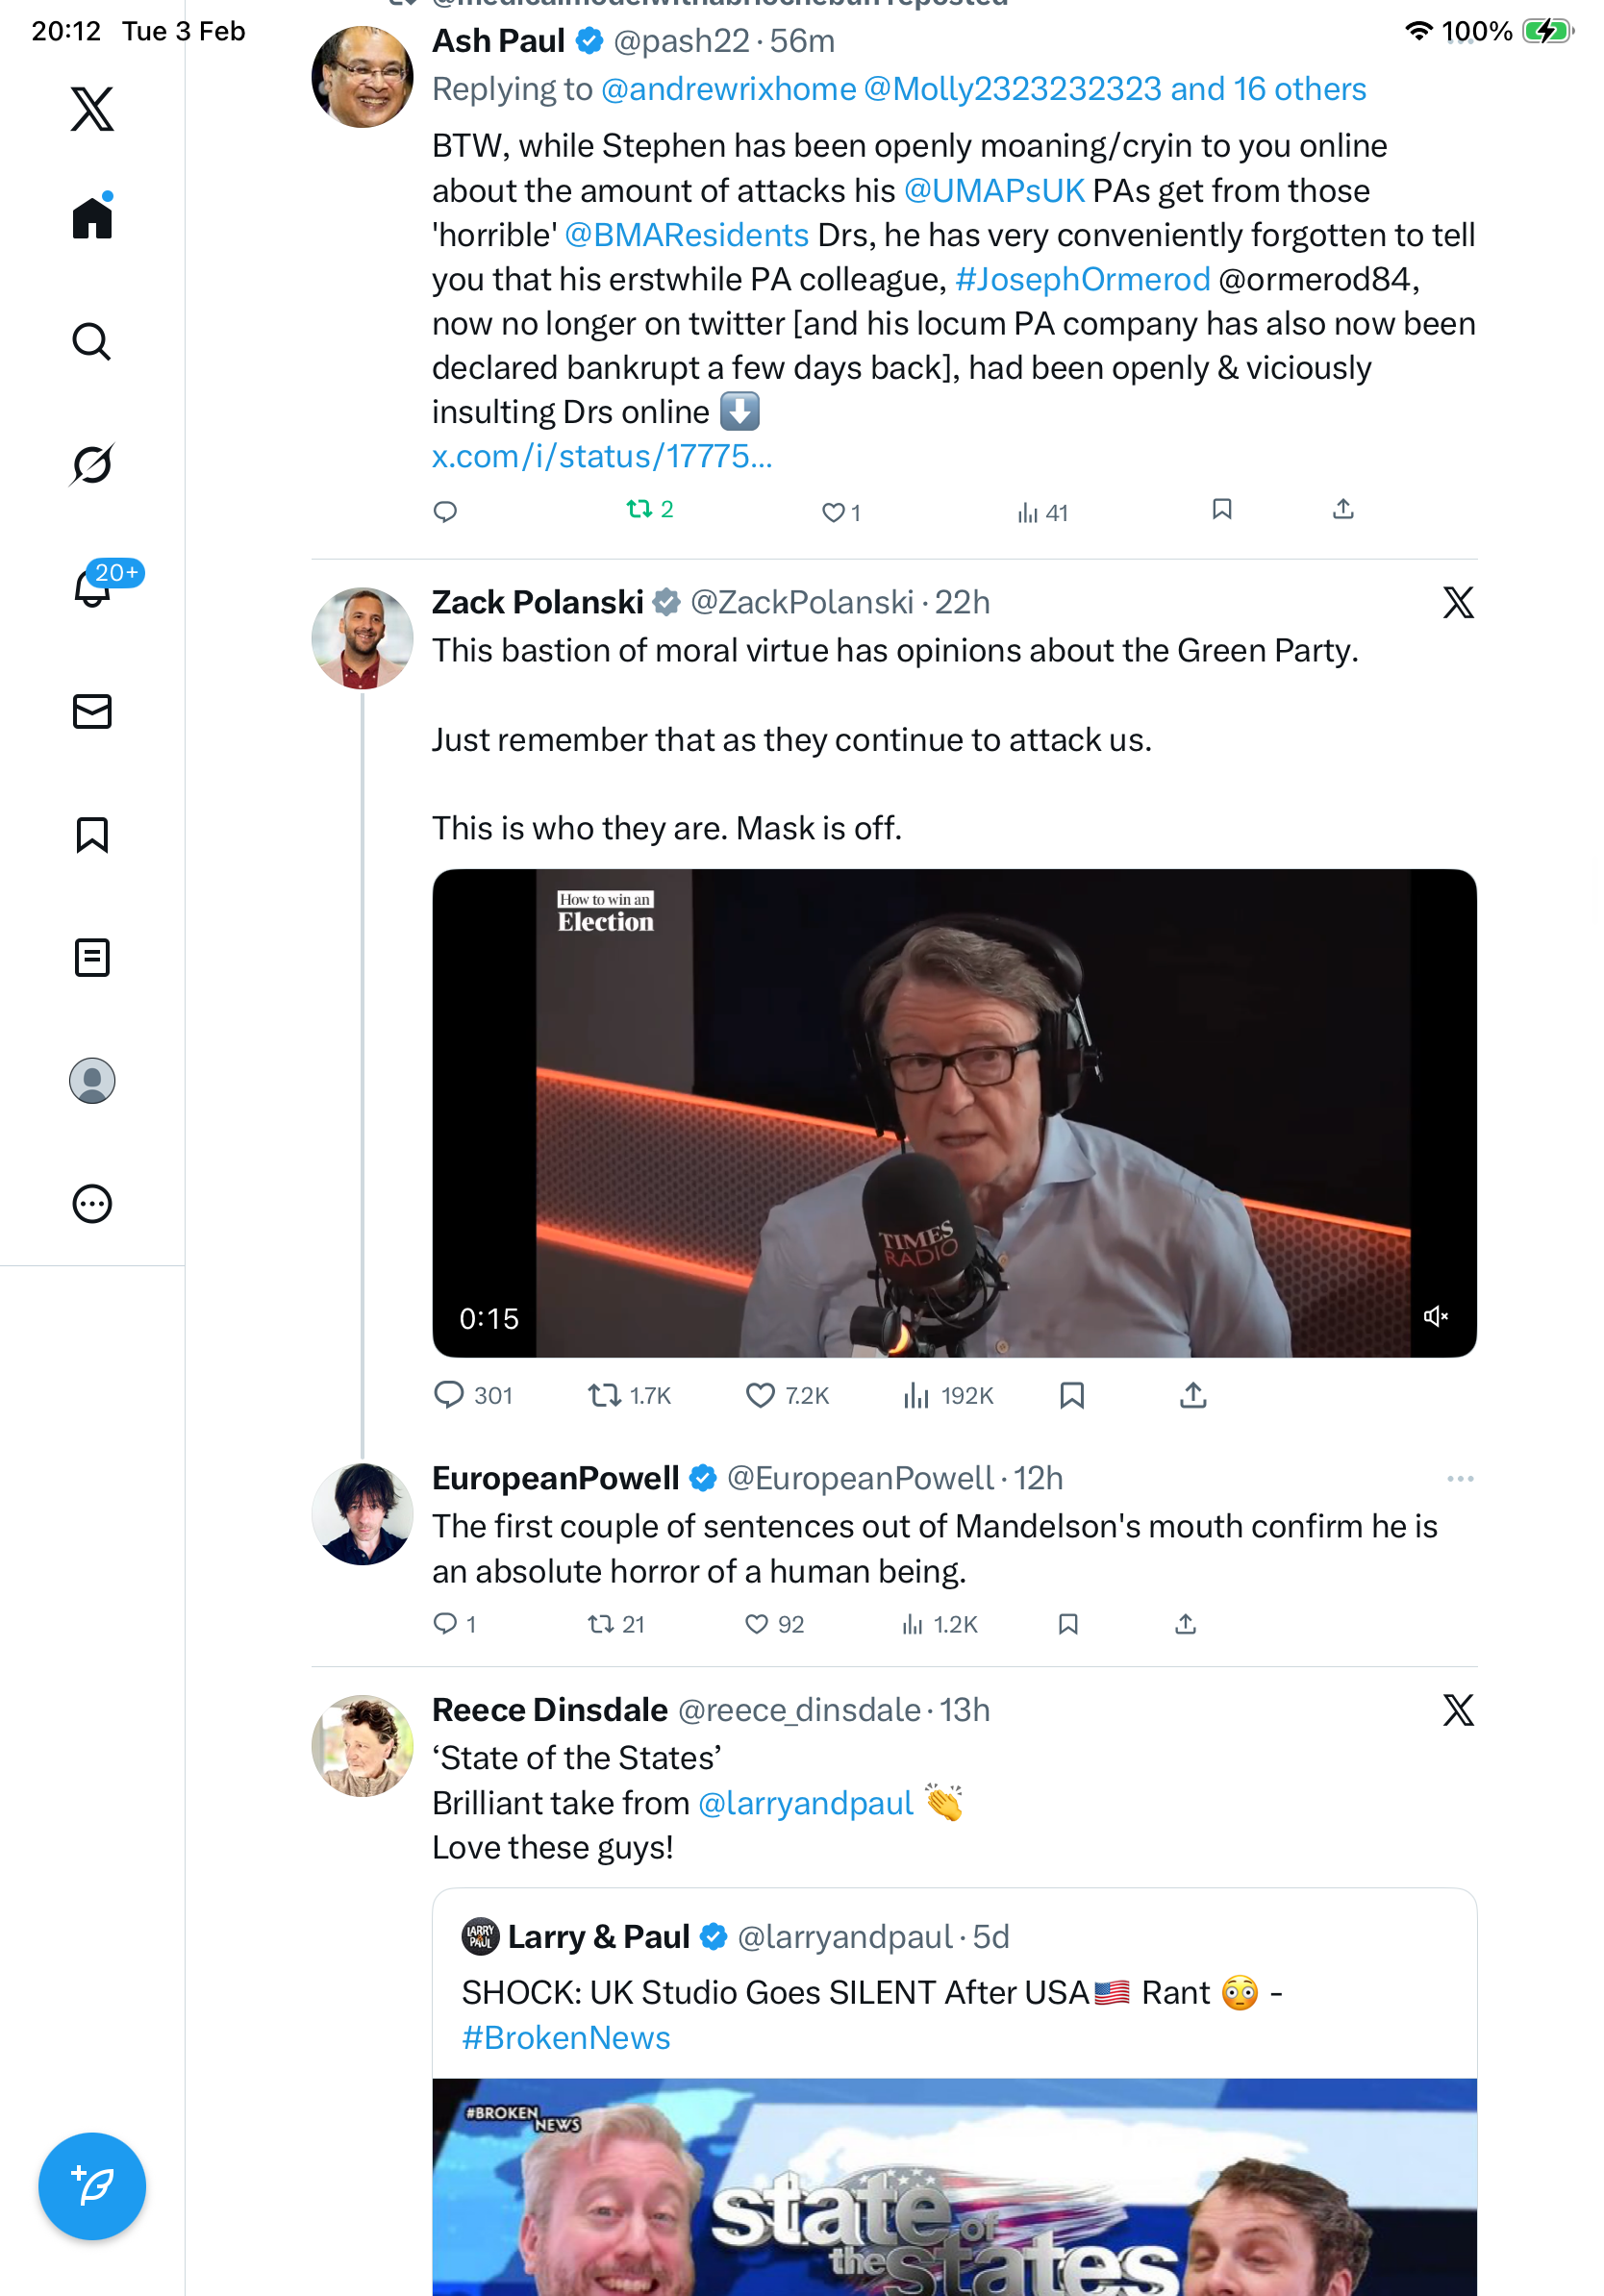Open the #JosephOrmerod hashtag

tap(1082, 280)
